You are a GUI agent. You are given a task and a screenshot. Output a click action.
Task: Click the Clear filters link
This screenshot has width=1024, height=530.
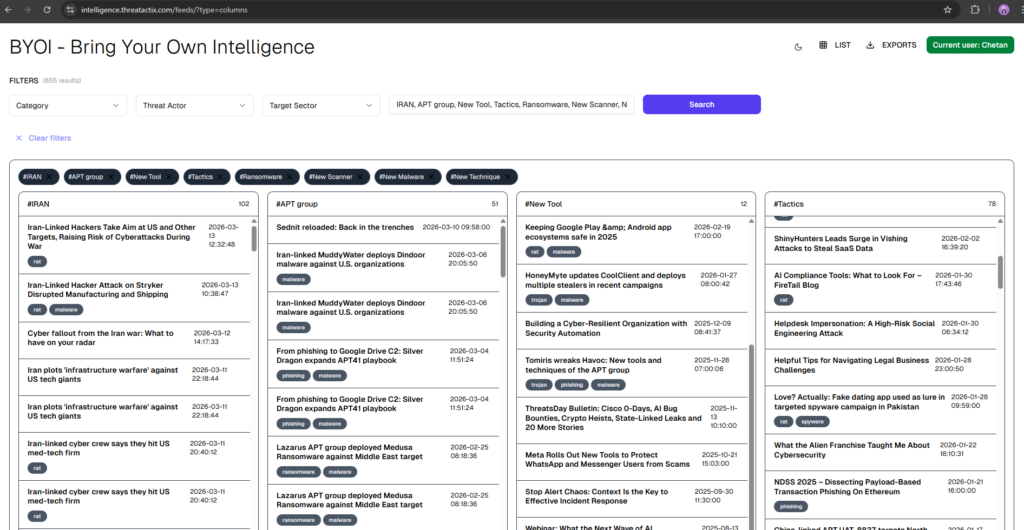click(x=50, y=138)
